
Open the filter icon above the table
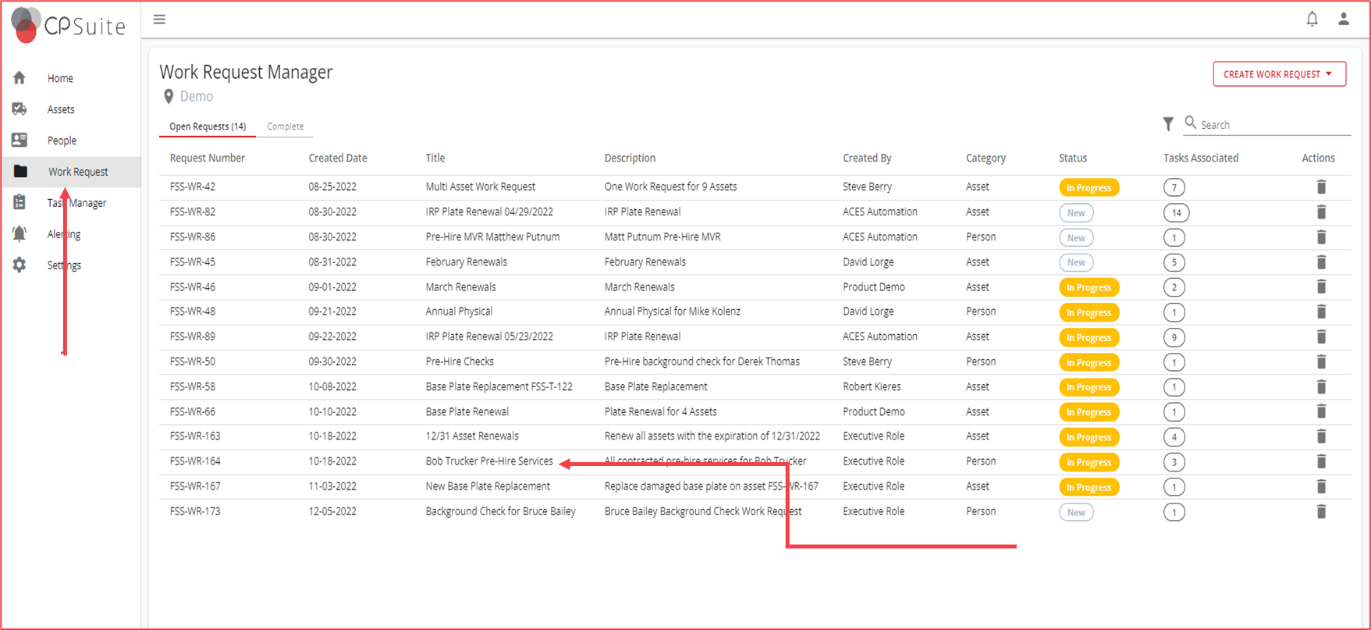pyautogui.click(x=1167, y=123)
